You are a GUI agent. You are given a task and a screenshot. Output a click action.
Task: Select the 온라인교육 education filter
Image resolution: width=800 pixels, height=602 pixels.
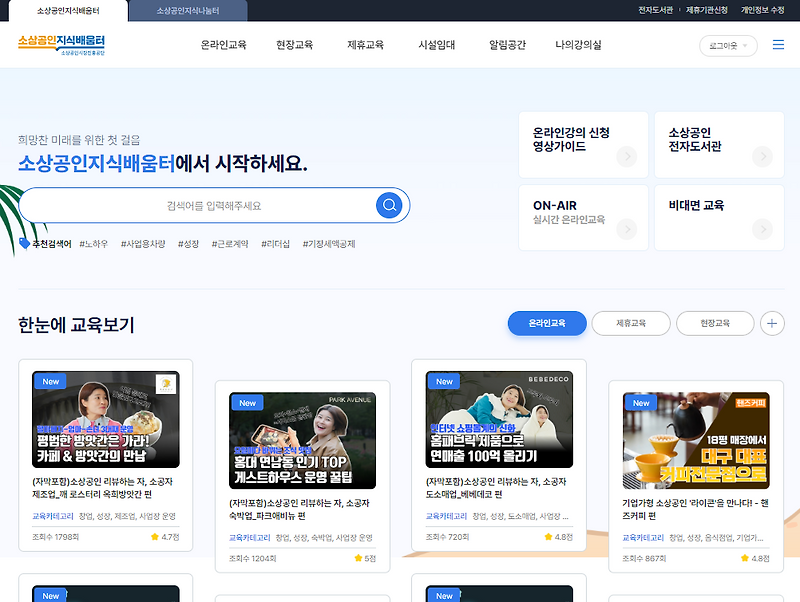tap(546, 323)
